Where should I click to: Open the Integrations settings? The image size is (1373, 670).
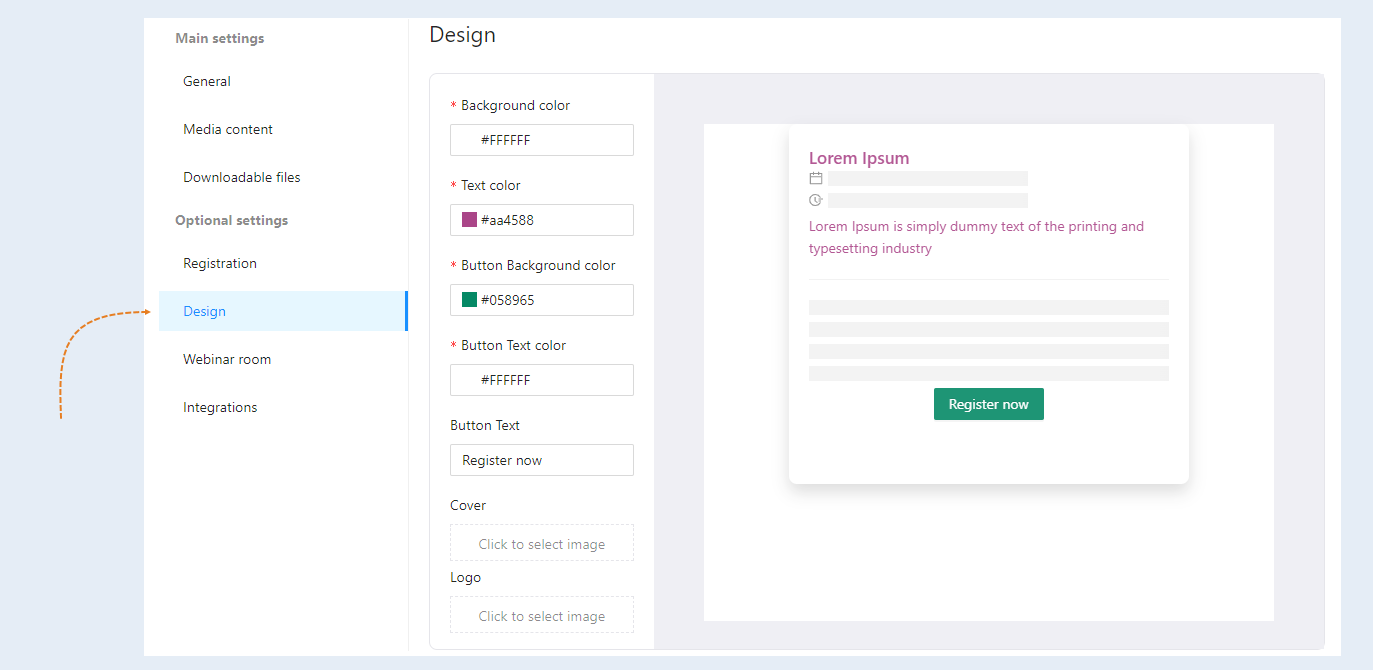(283, 408)
